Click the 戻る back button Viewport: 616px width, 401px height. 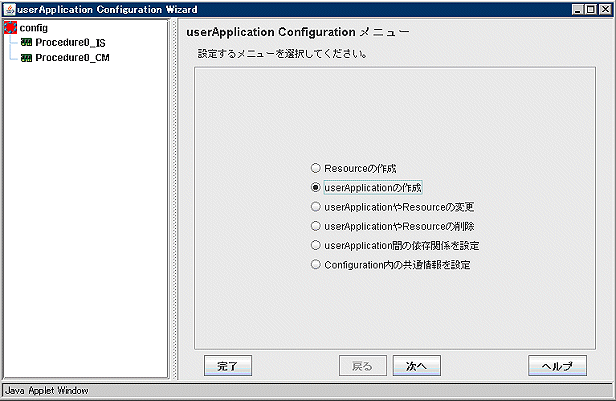click(x=363, y=366)
